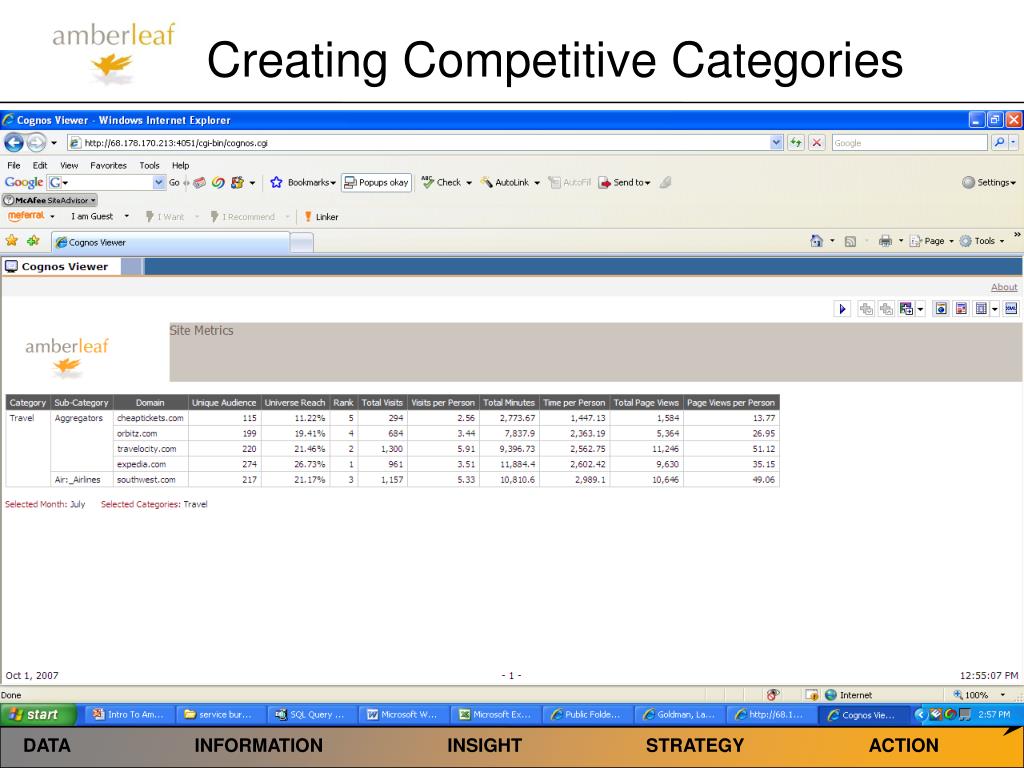Click the Refresh page icon

click(796, 142)
